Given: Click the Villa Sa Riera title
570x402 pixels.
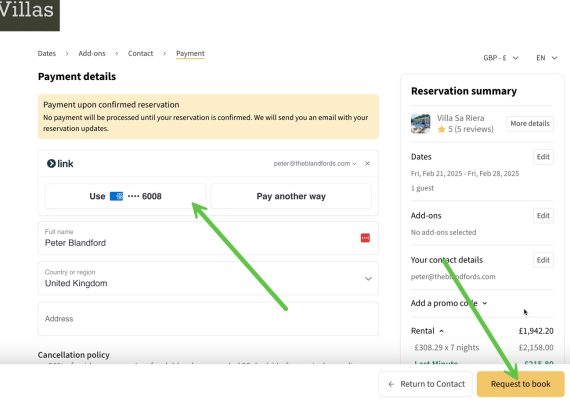Looking at the screenshot, I should click(461, 118).
